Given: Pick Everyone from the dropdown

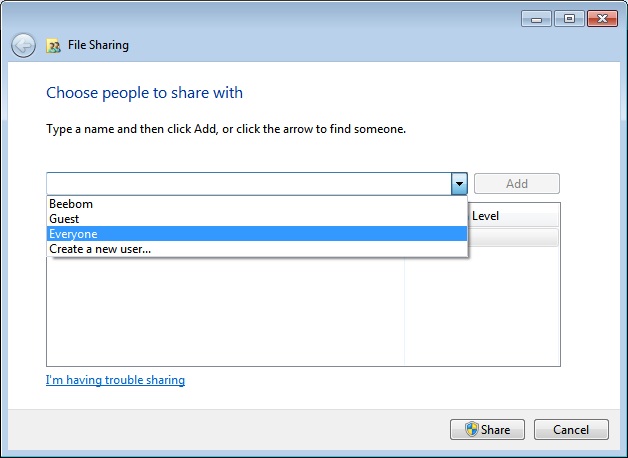Looking at the screenshot, I should click(73, 234).
